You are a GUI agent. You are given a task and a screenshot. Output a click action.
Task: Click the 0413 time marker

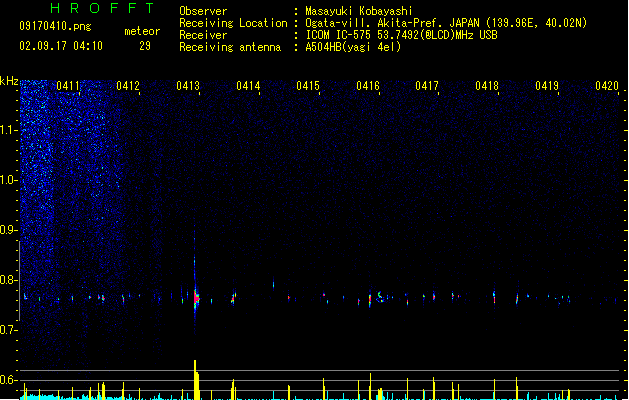(x=188, y=86)
